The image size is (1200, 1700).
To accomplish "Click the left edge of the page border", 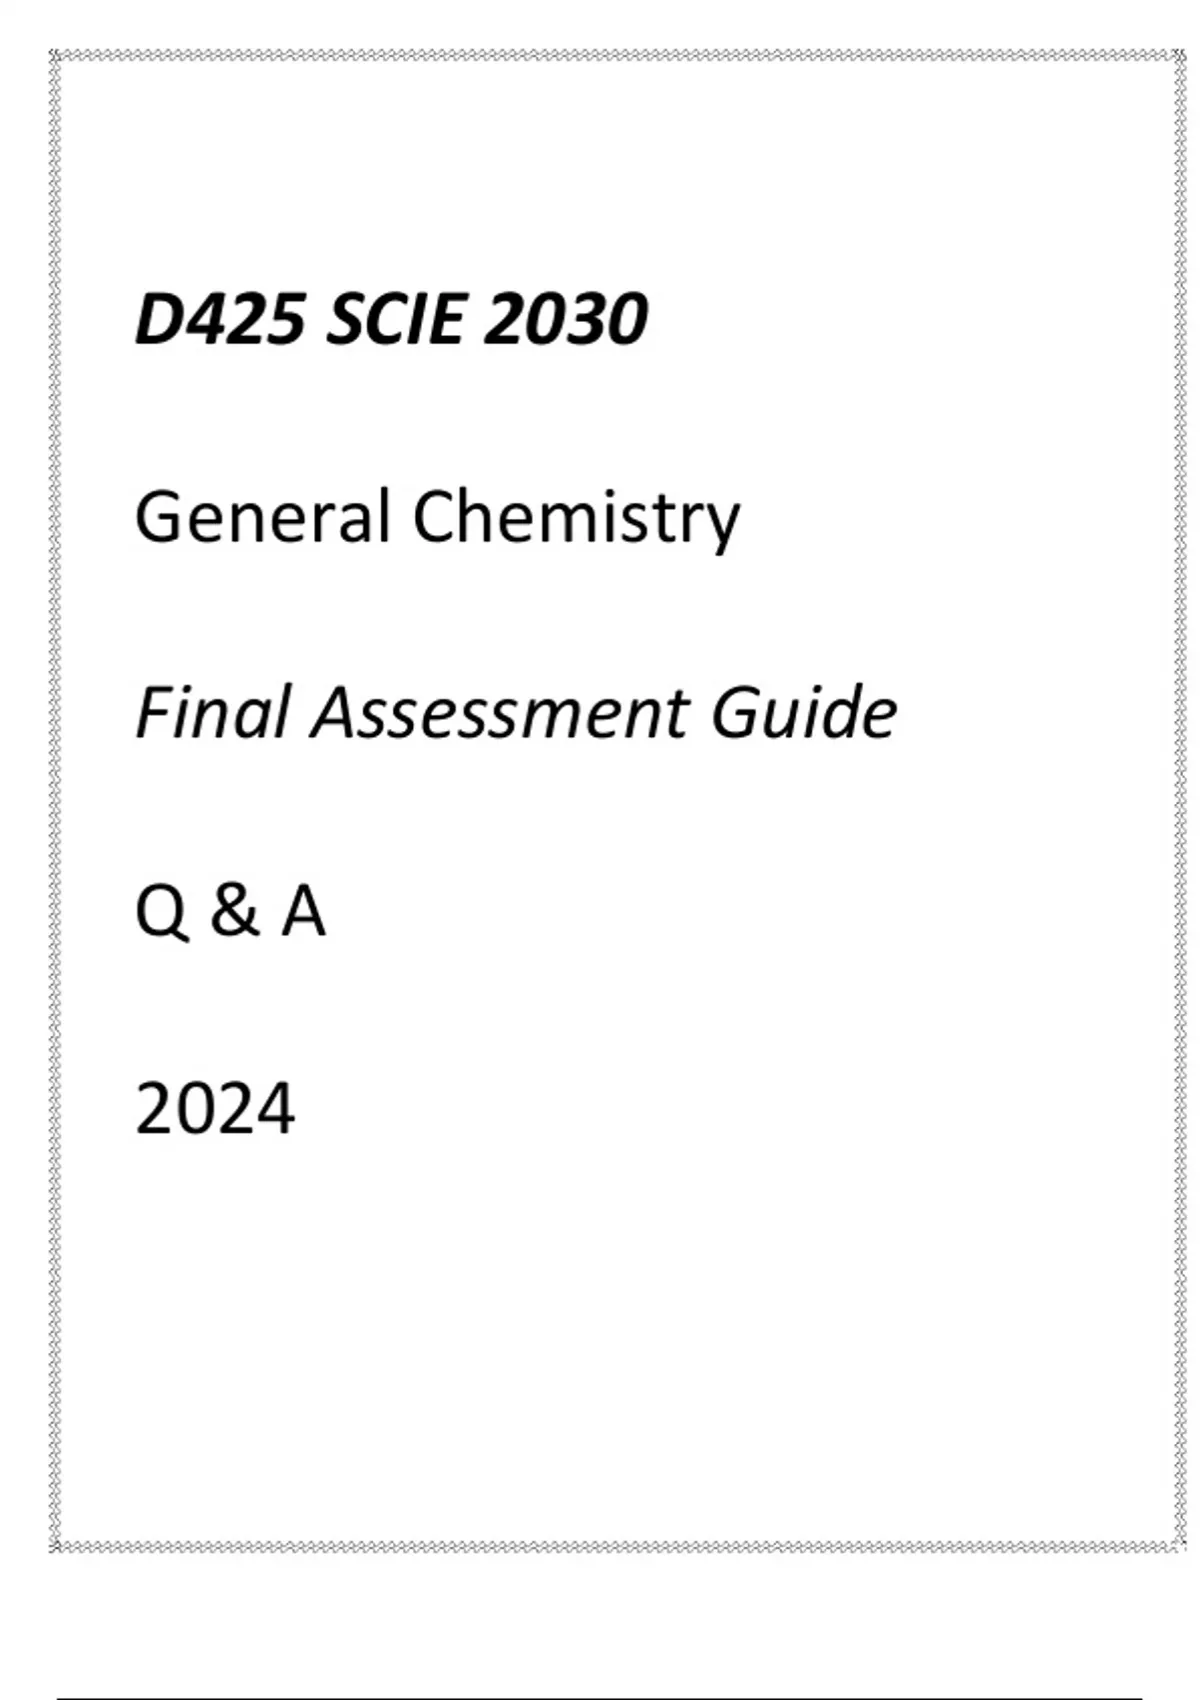I will coord(56,800).
